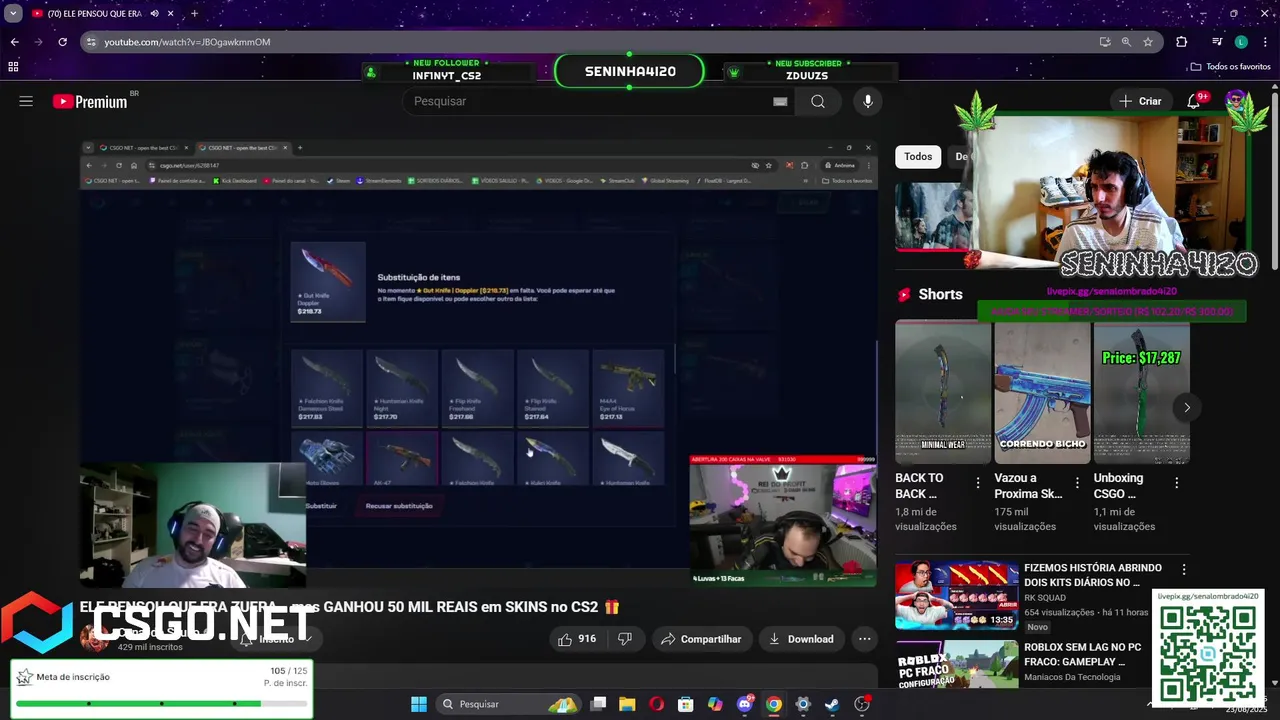This screenshot has width=1280, height=720.
Task: Go forward in browser history
Action: tap(38, 42)
